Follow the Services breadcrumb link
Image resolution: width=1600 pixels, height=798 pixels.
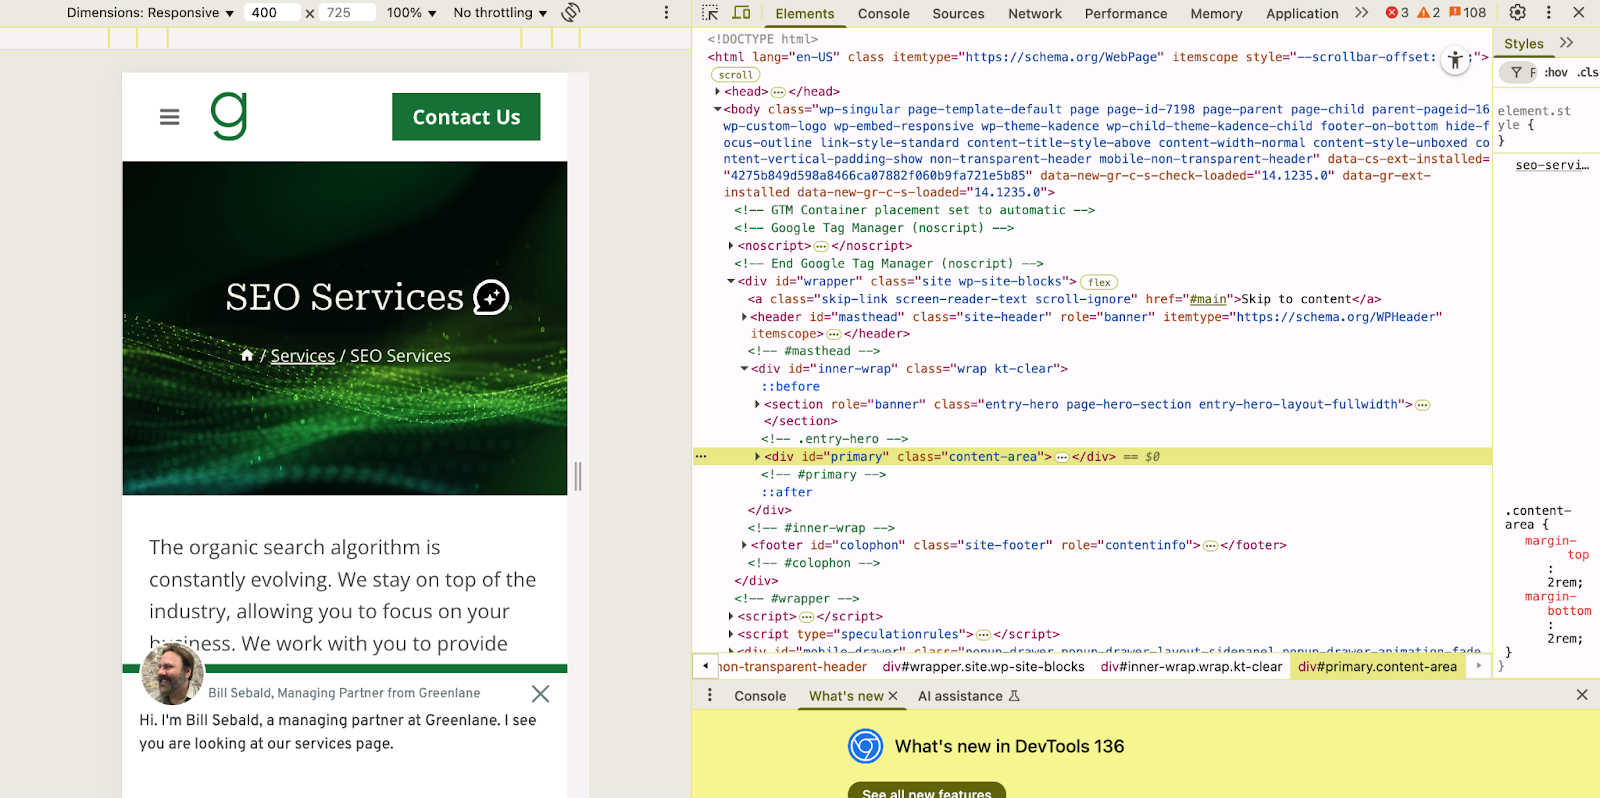coord(303,356)
